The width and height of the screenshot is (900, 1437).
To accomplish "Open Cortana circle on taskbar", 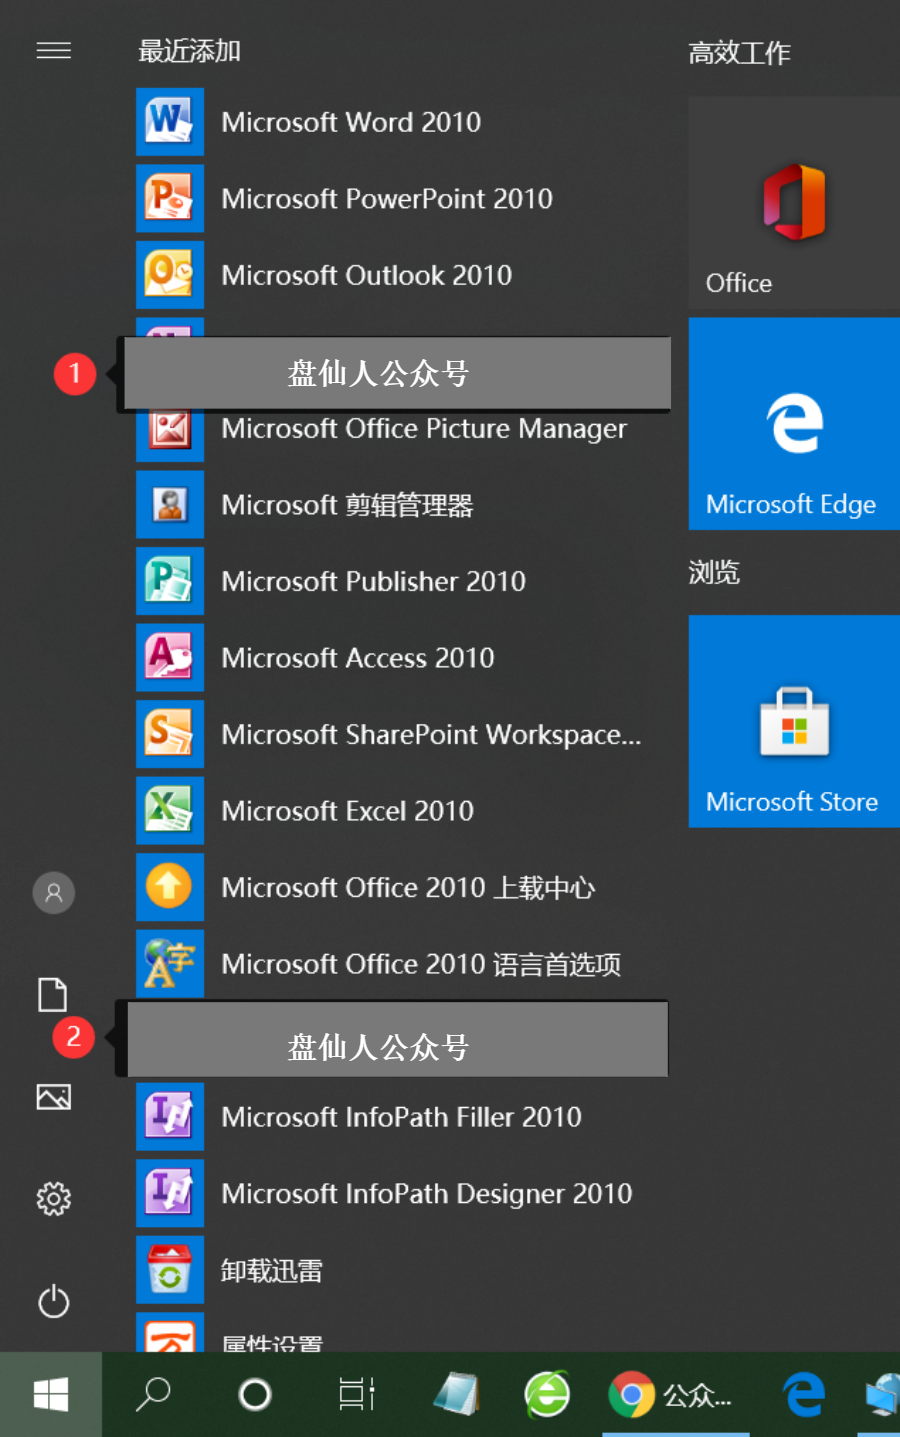I will point(255,1394).
